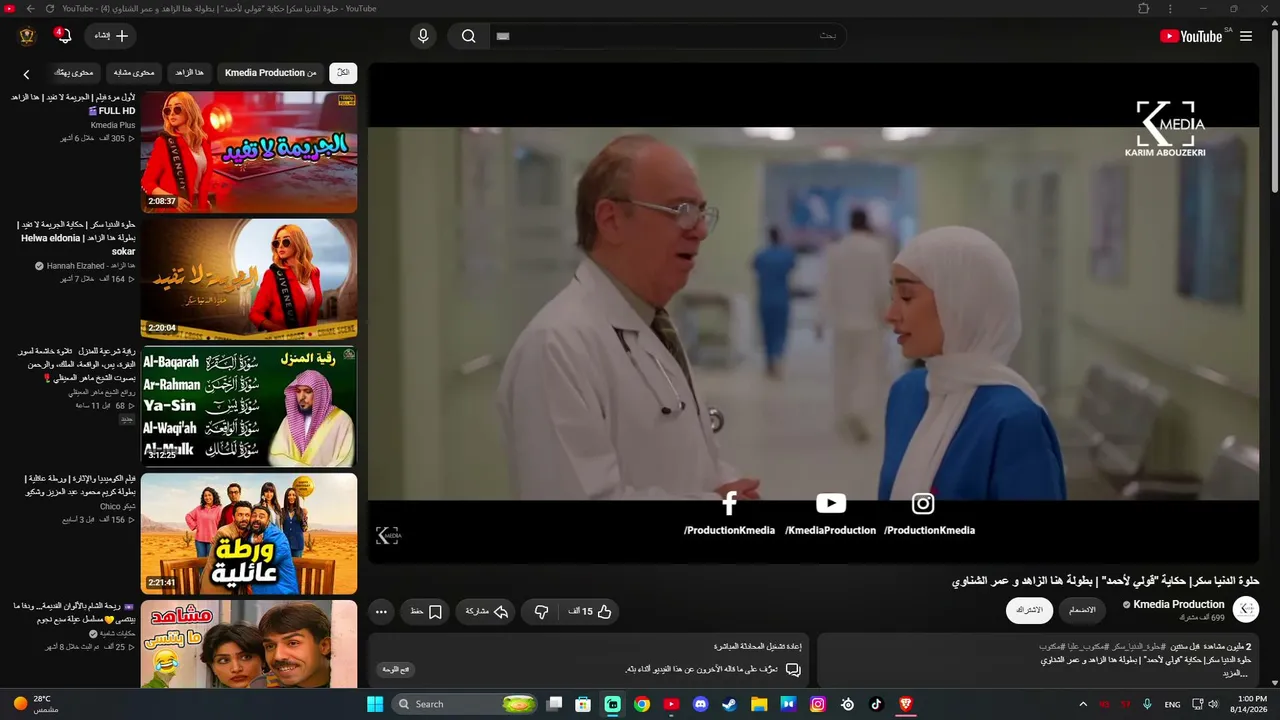
Task: Open the Kmedia Production channel avatar
Action: (x=1246, y=610)
